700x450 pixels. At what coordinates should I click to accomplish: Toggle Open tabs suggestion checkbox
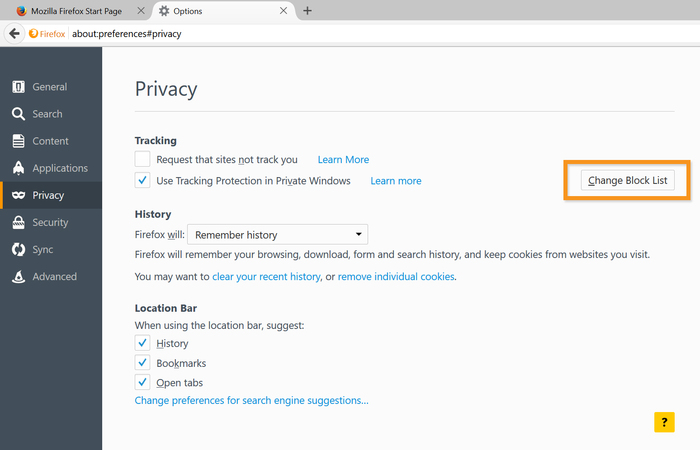coord(143,383)
